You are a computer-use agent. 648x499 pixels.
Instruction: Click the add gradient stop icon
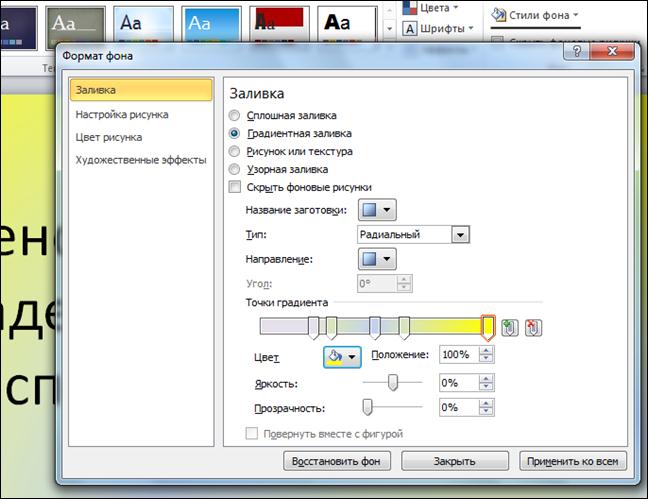pos(510,327)
